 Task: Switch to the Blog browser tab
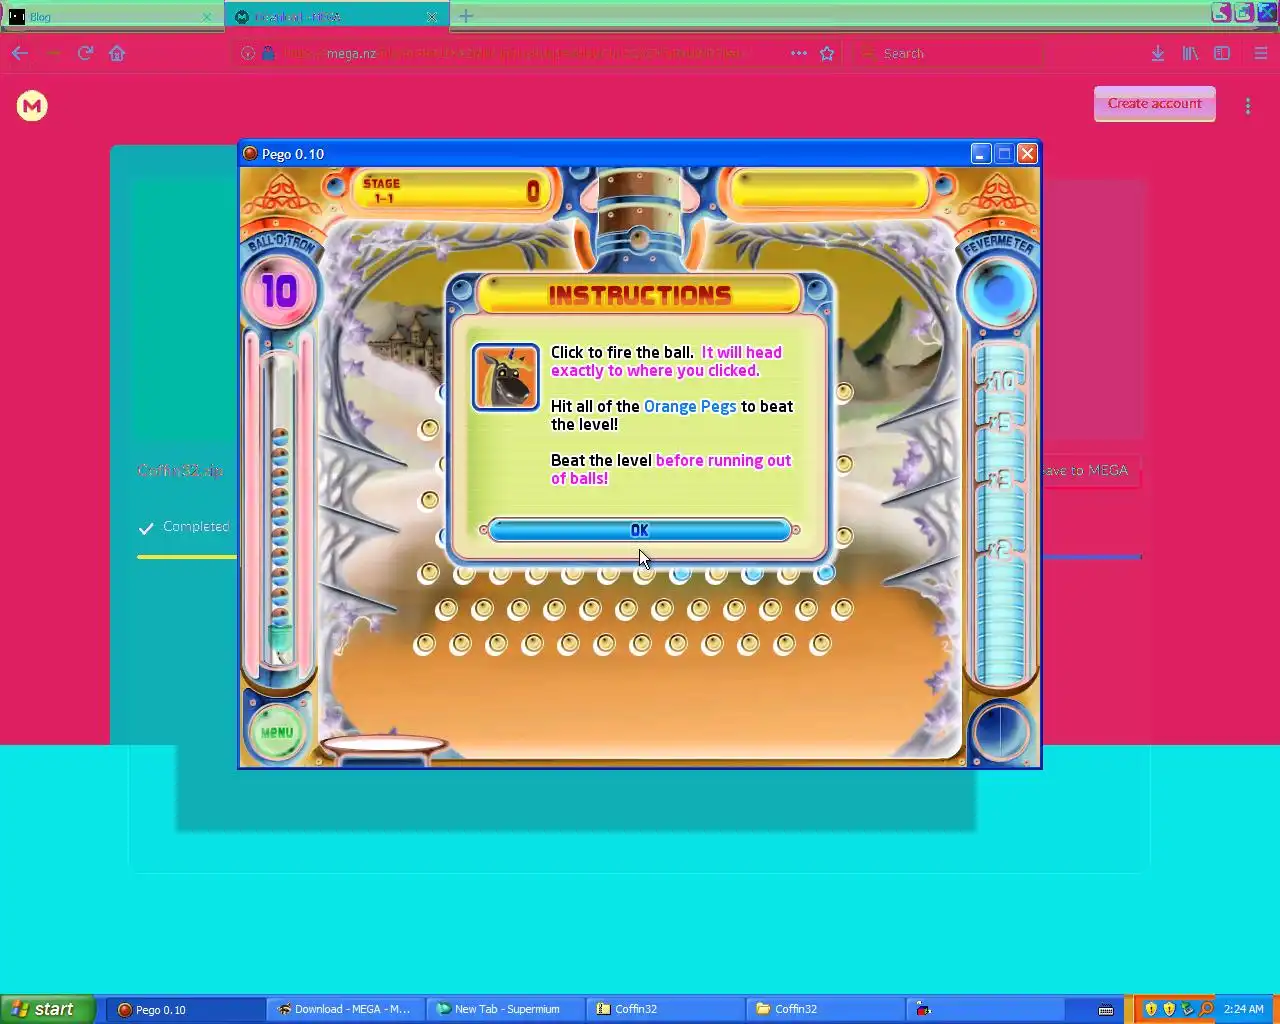tap(110, 16)
